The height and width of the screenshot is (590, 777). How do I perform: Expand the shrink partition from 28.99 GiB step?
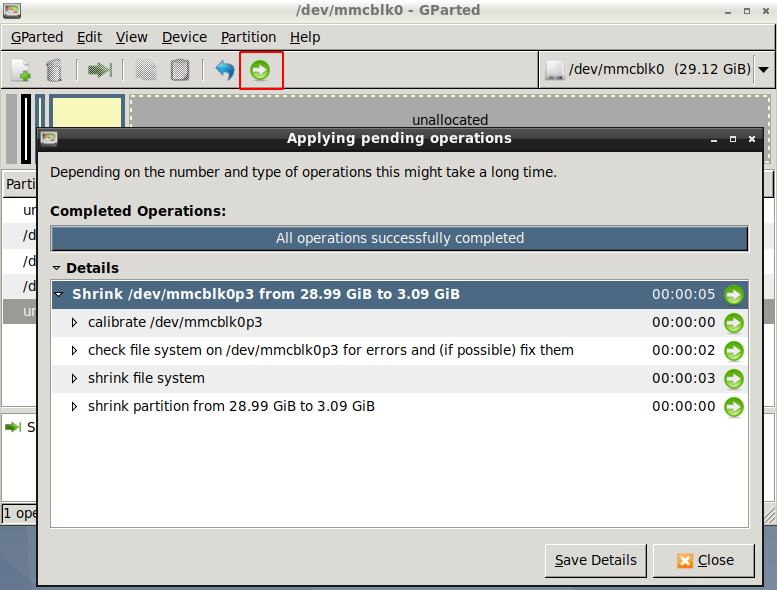coord(74,407)
